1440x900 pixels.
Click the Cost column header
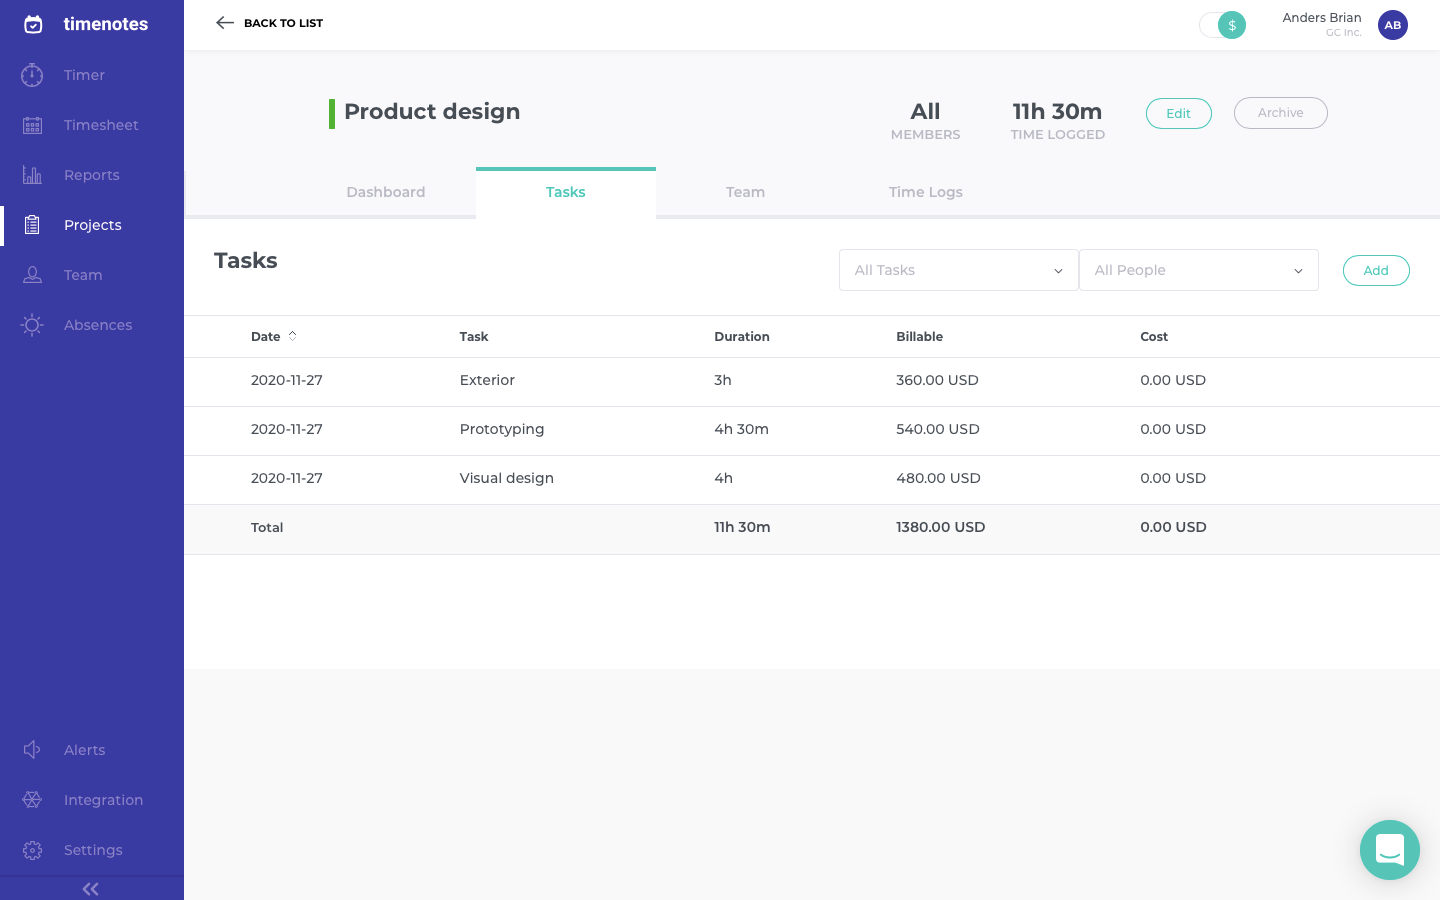coord(1154,337)
